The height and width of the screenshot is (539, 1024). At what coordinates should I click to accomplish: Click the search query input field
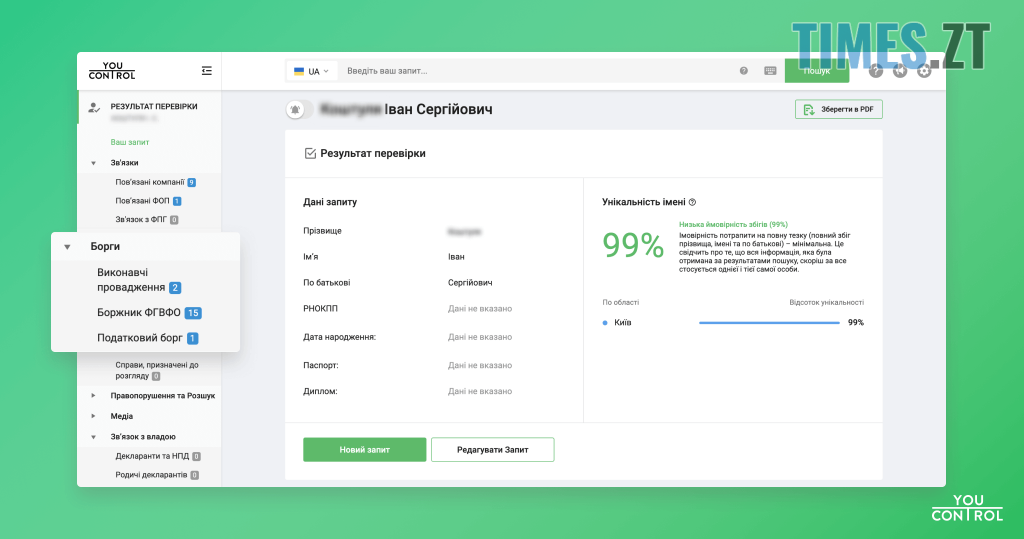tap(535, 71)
